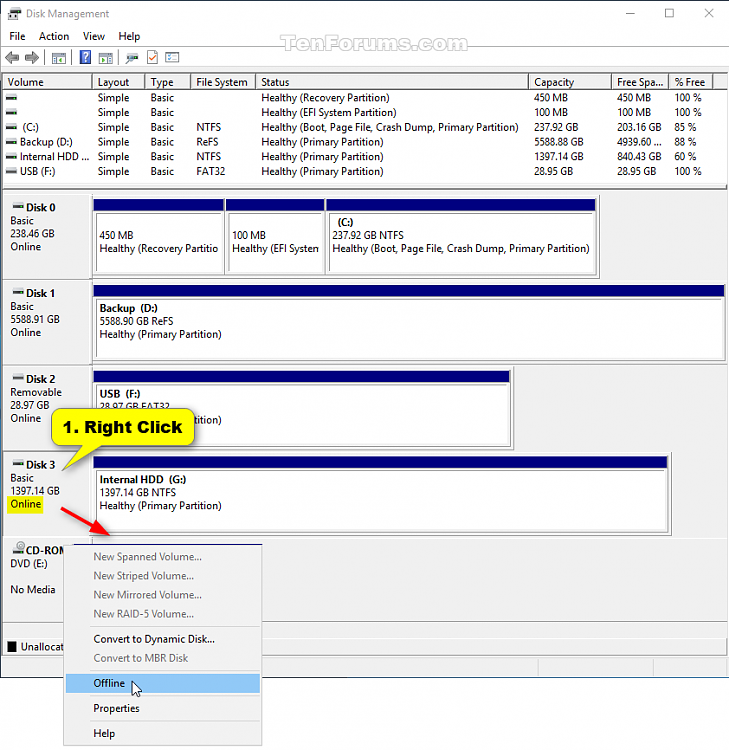Viewport: 729px width, 750px height.
Task: Open the File menu
Action: (x=17, y=36)
